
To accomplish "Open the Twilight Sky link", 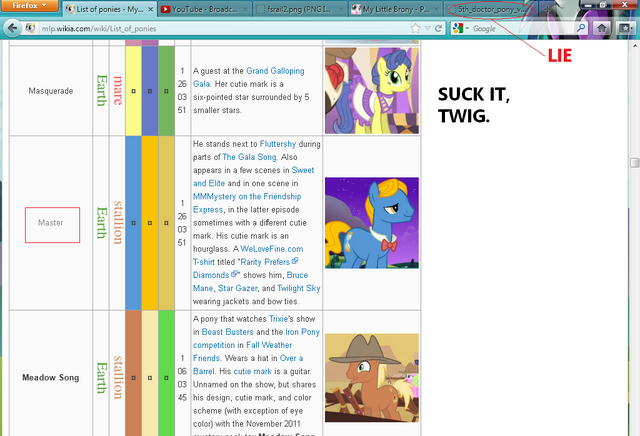I will pyautogui.click(x=298, y=288).
